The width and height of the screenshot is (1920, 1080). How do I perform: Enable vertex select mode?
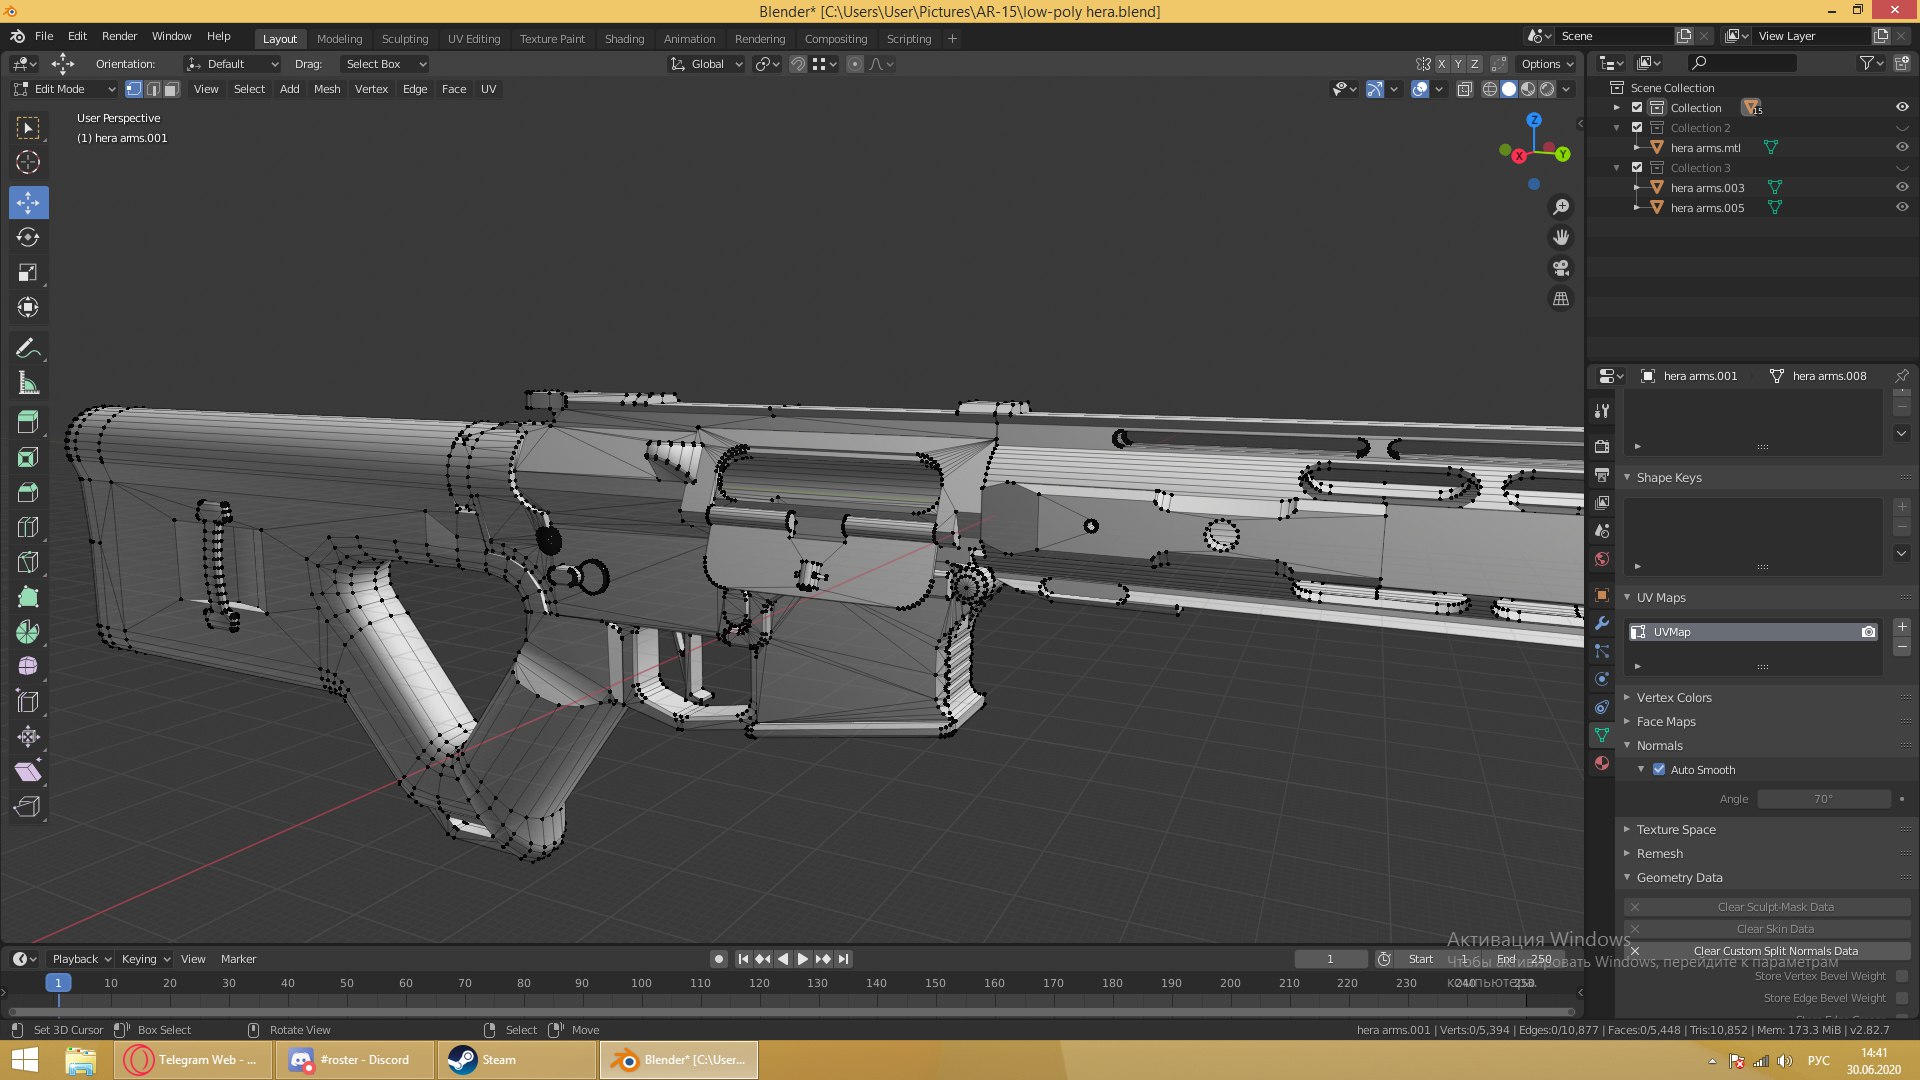pos(134,89)
